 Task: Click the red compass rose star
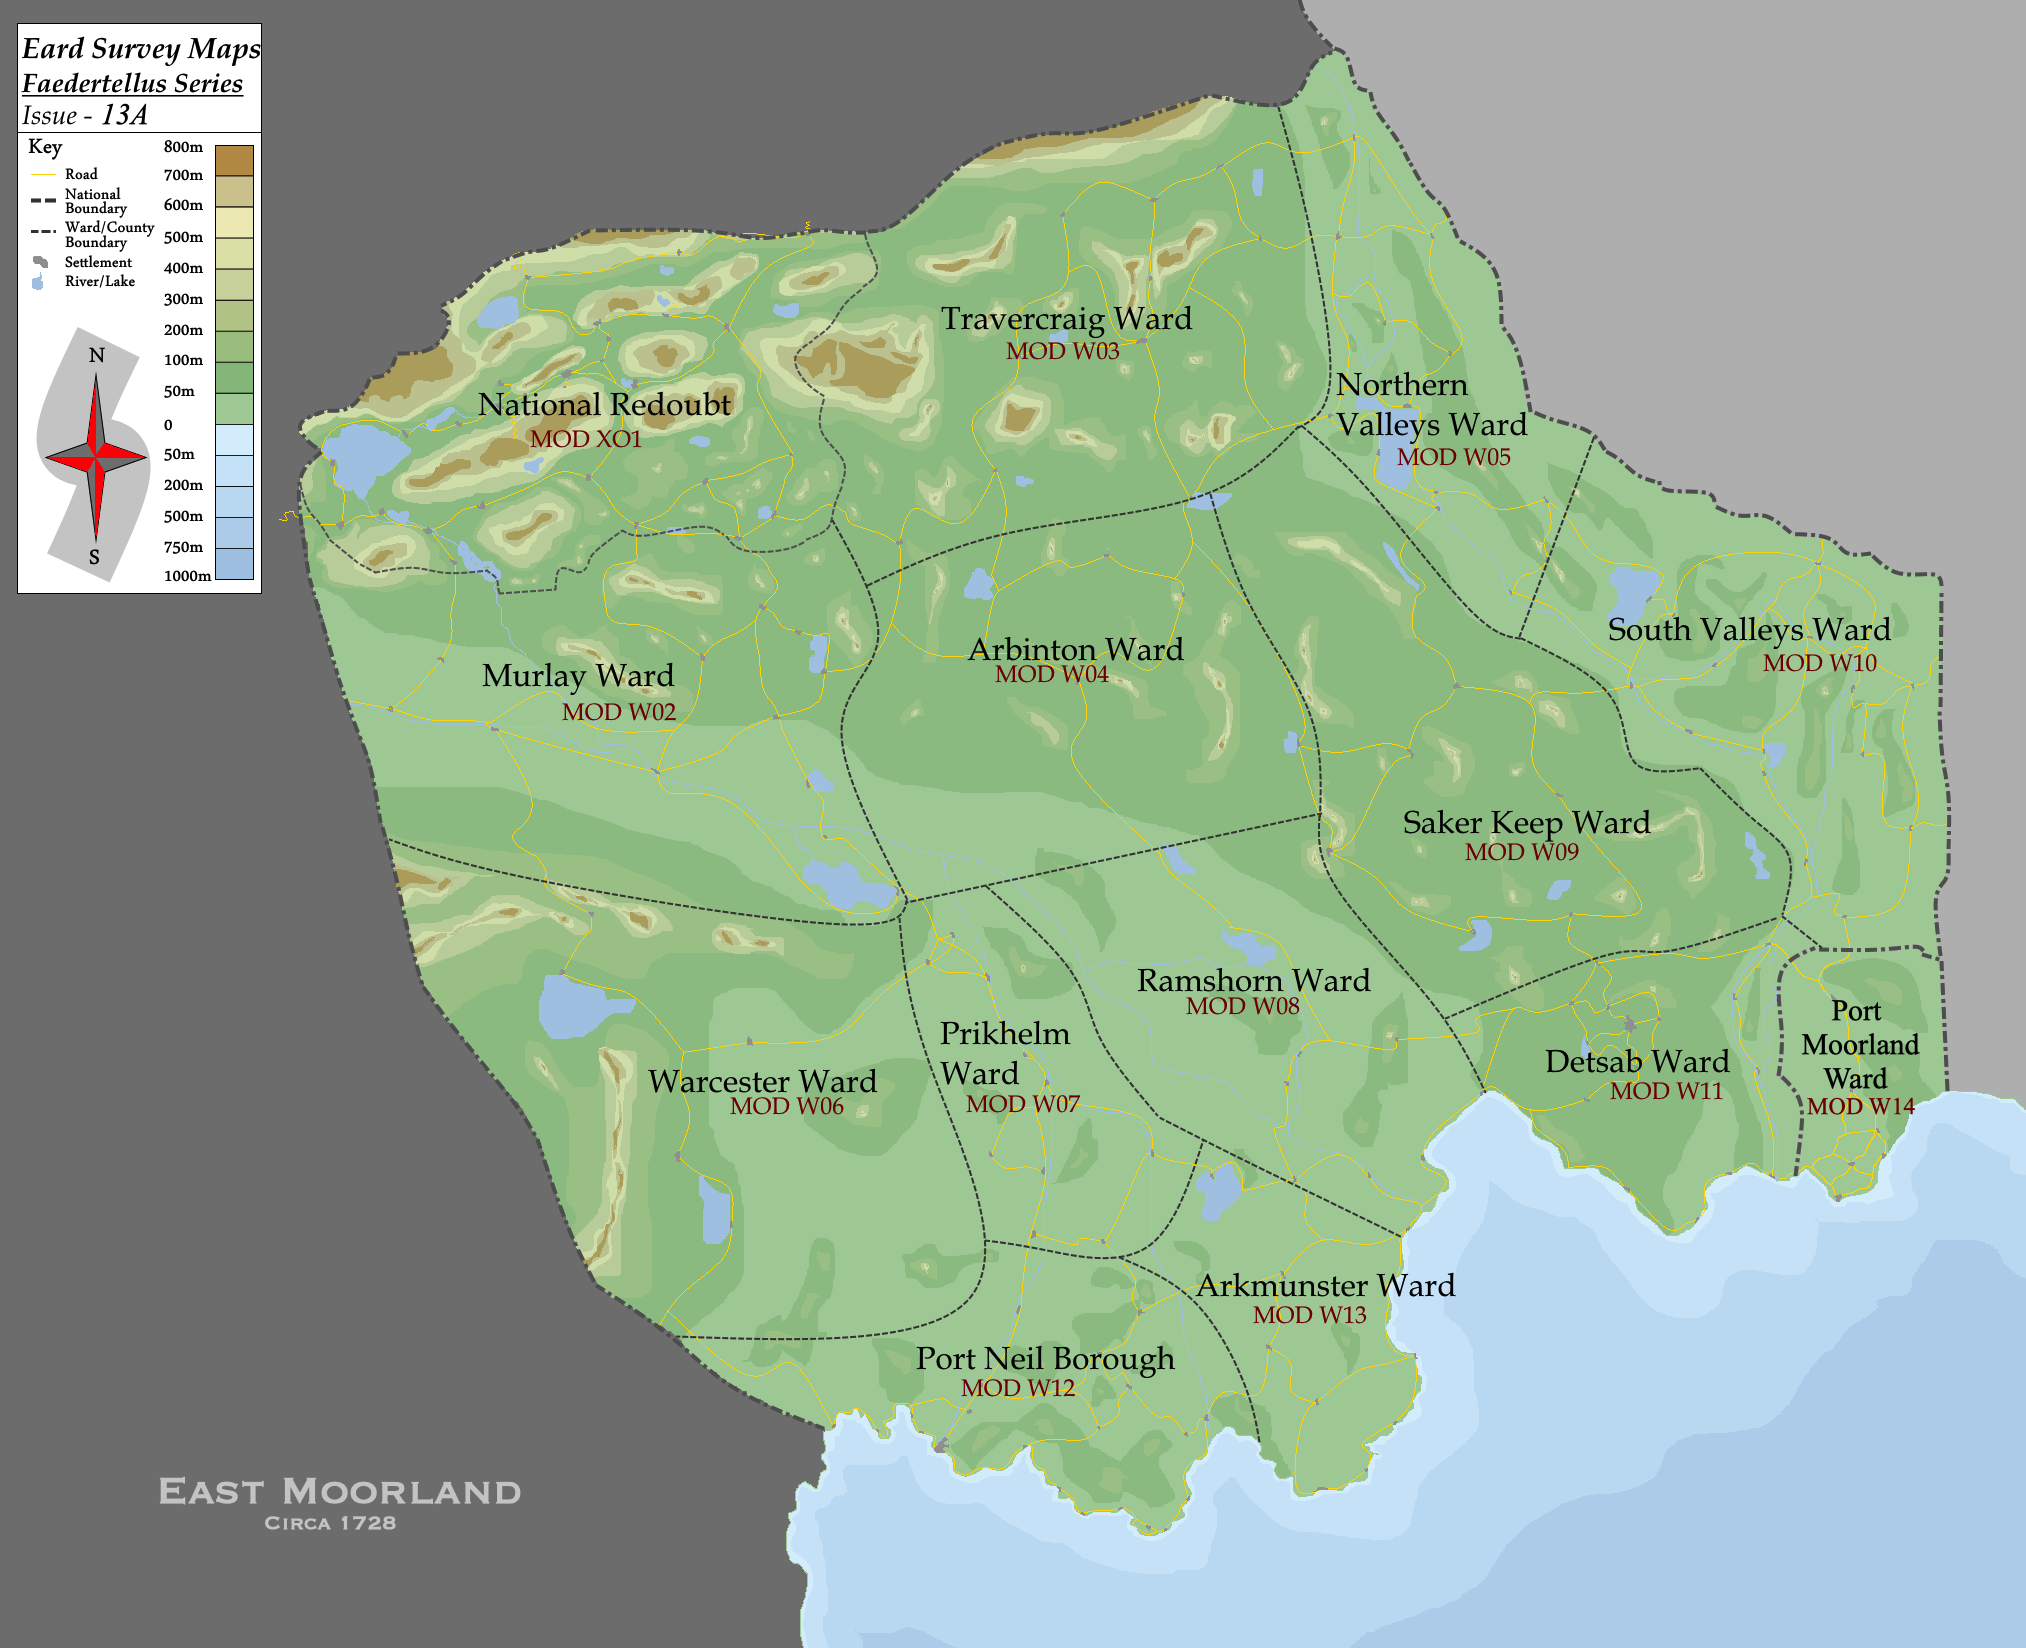tap(96, 456)
